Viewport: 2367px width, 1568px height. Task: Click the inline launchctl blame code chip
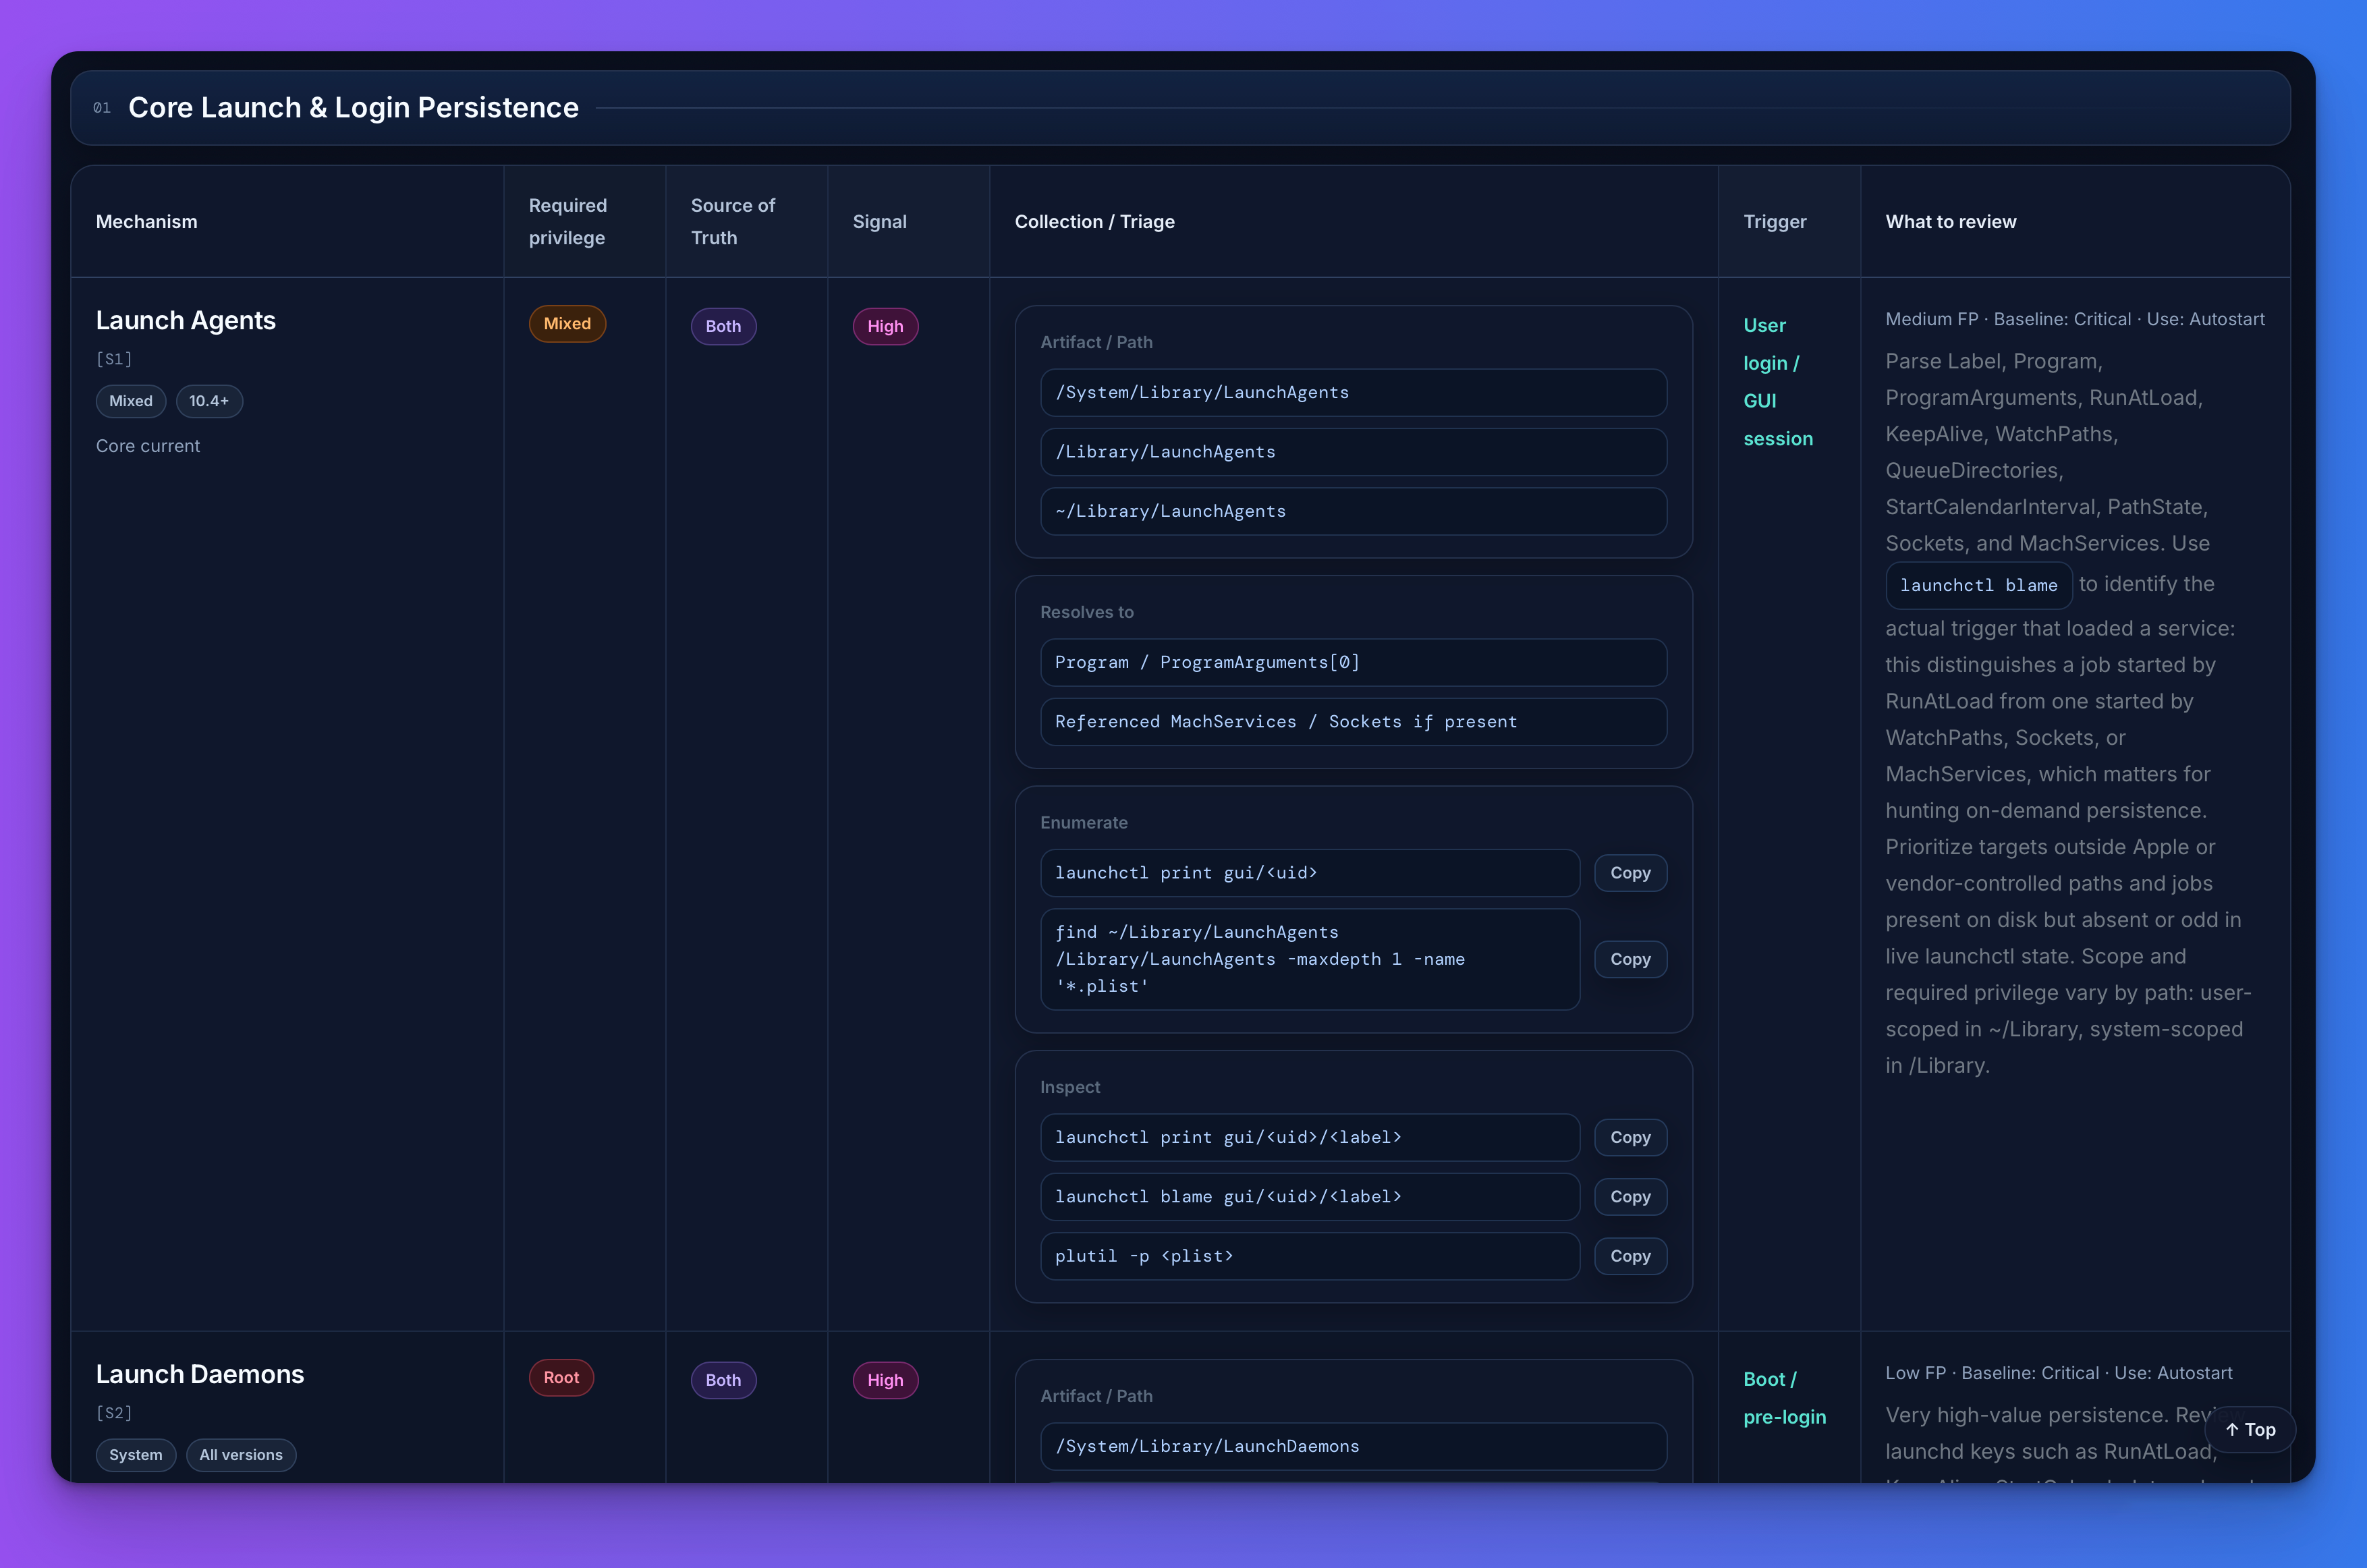(x=1977, y=585)
